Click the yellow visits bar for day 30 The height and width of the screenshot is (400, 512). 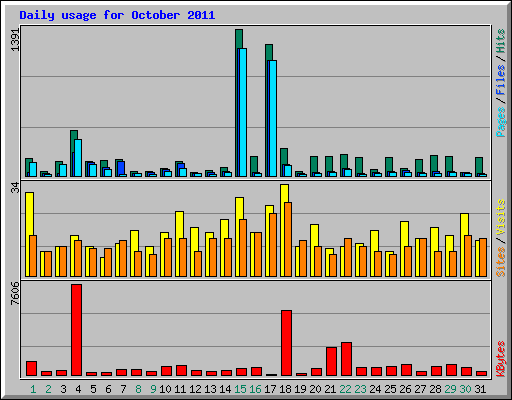pos(464,224)
